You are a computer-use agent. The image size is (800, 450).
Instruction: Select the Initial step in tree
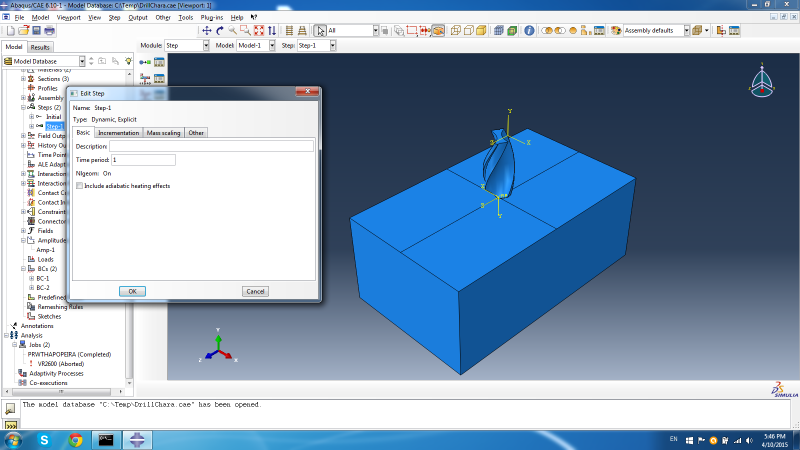[x=54, y=117]
